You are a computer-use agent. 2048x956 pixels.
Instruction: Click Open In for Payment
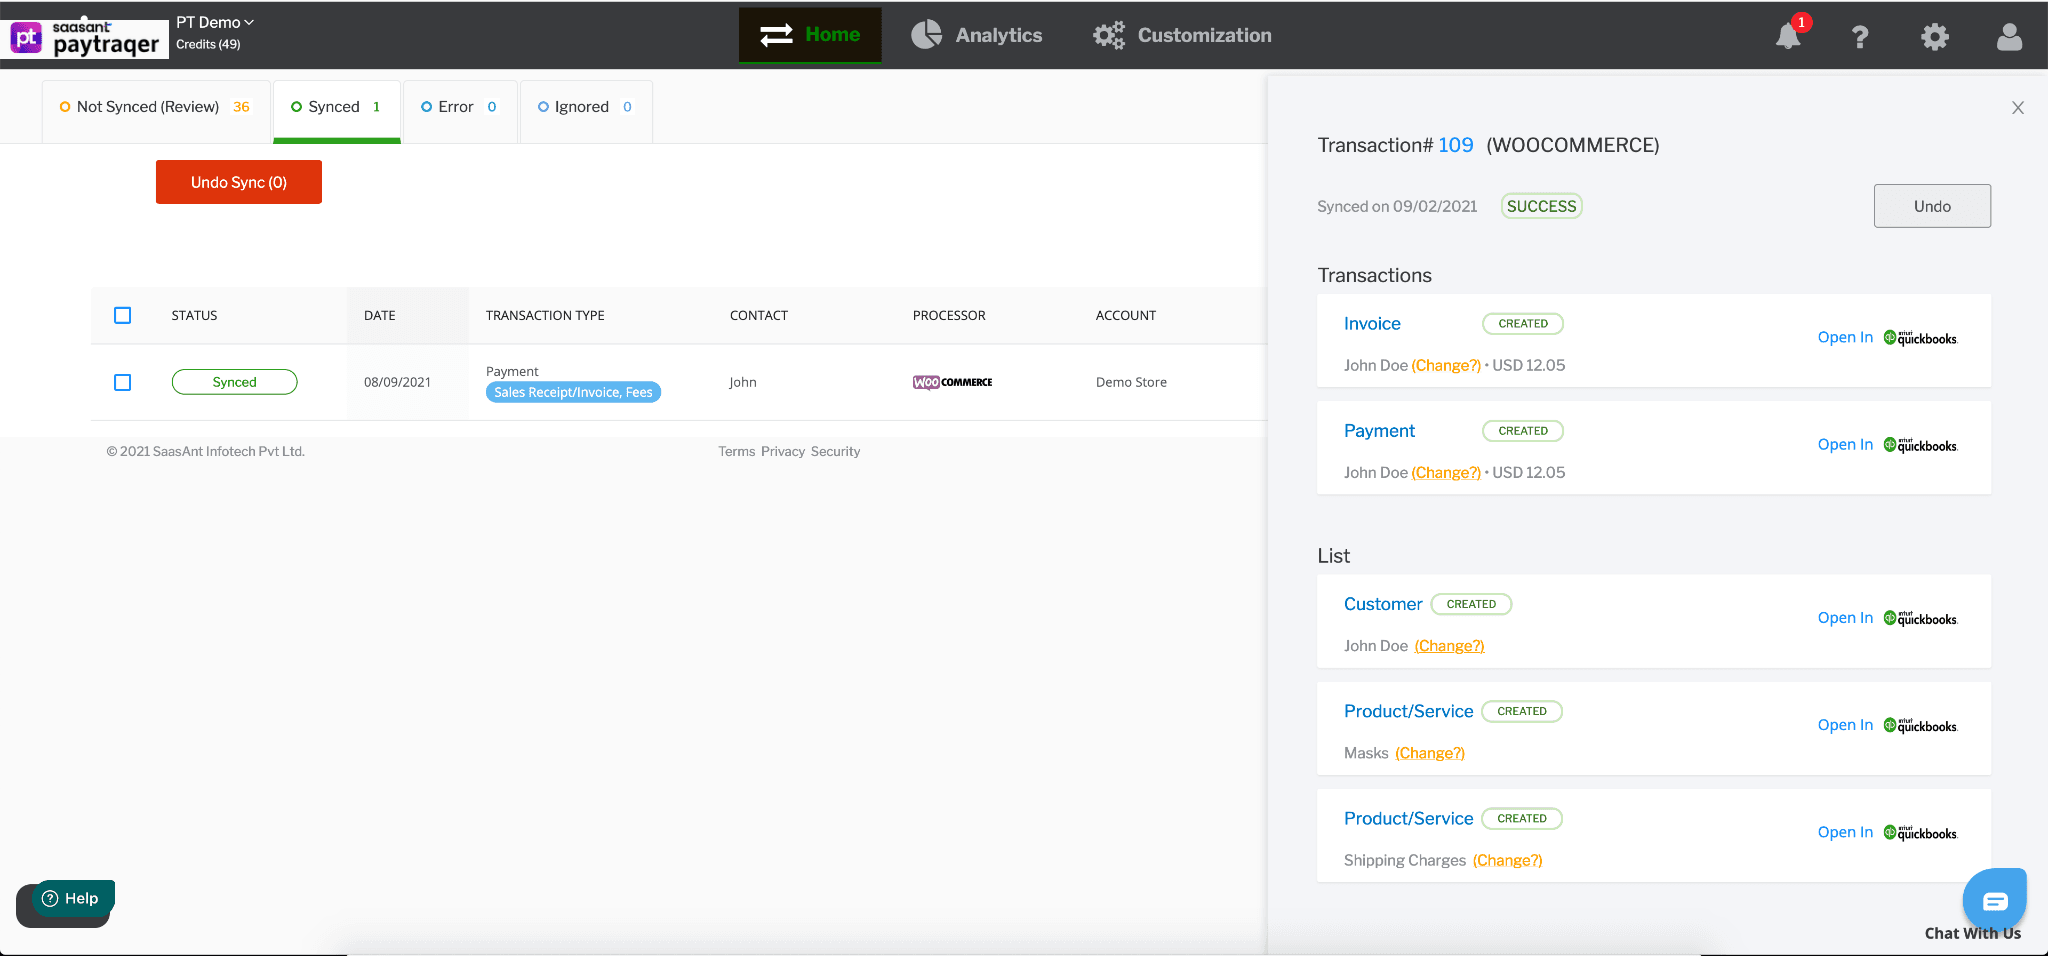[1845, 445]
